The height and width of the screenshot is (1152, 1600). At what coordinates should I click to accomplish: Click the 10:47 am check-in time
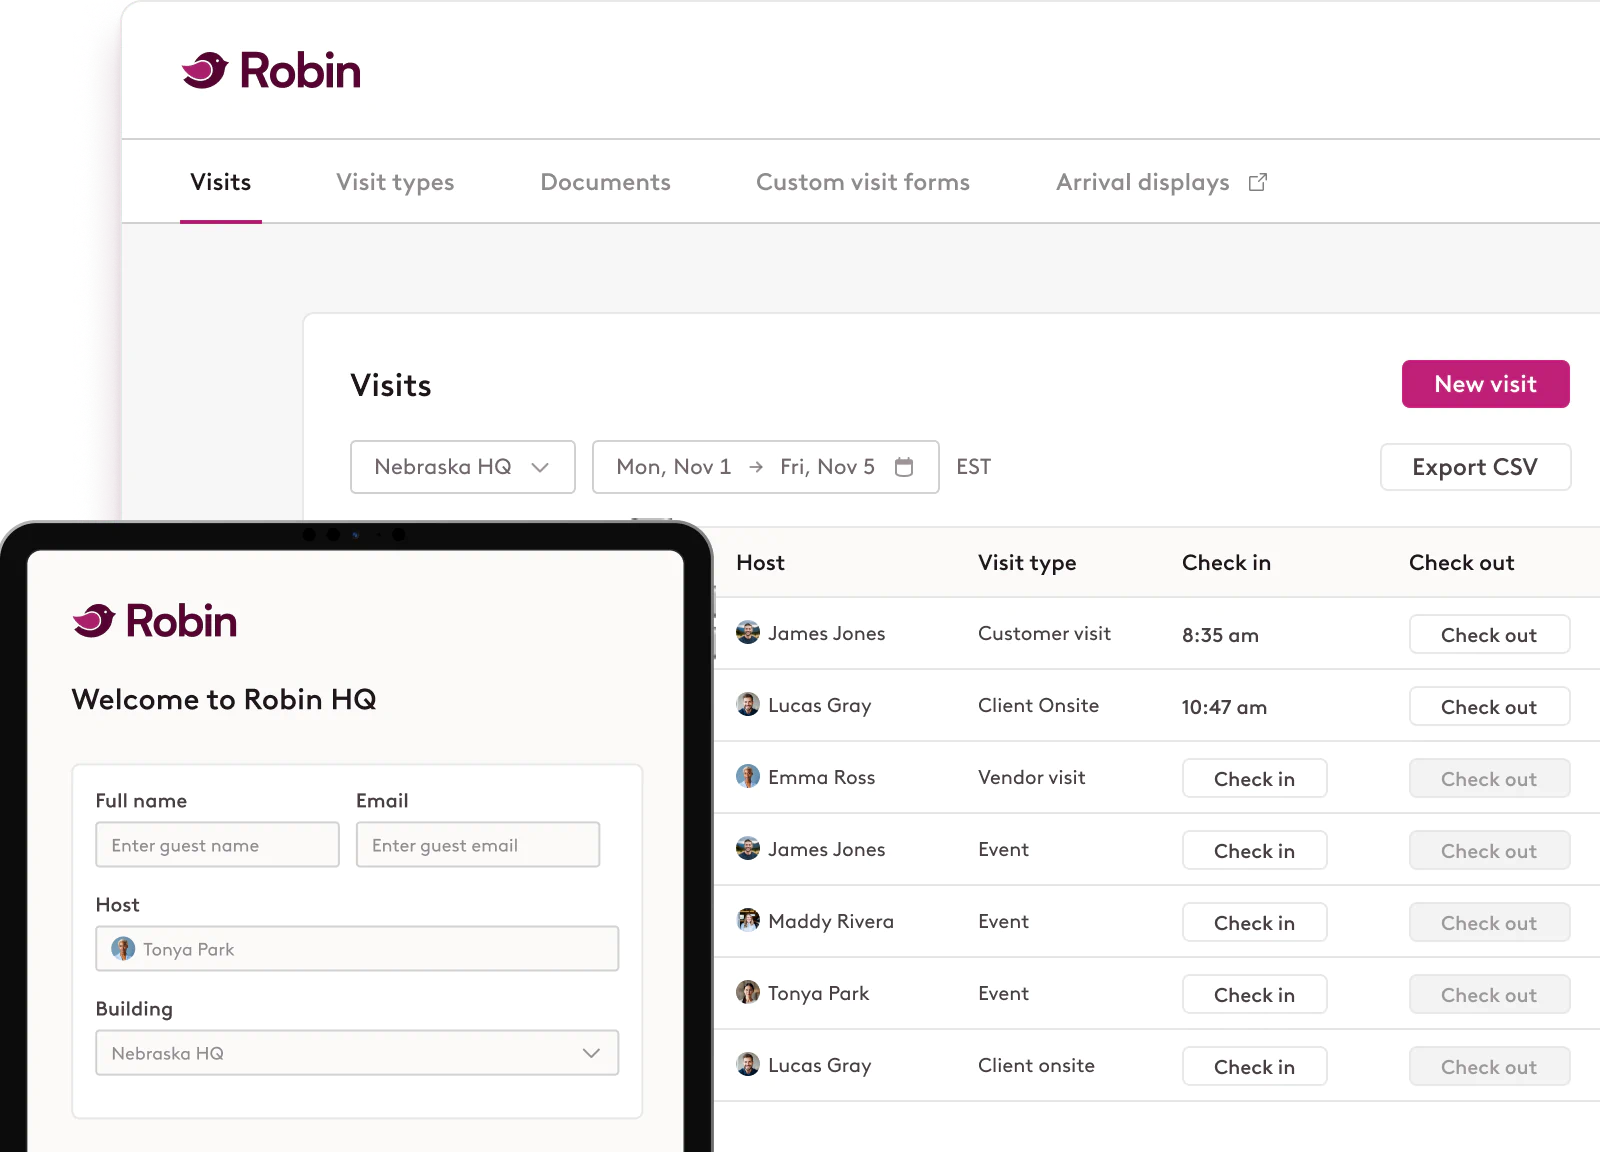(1224, 707)
